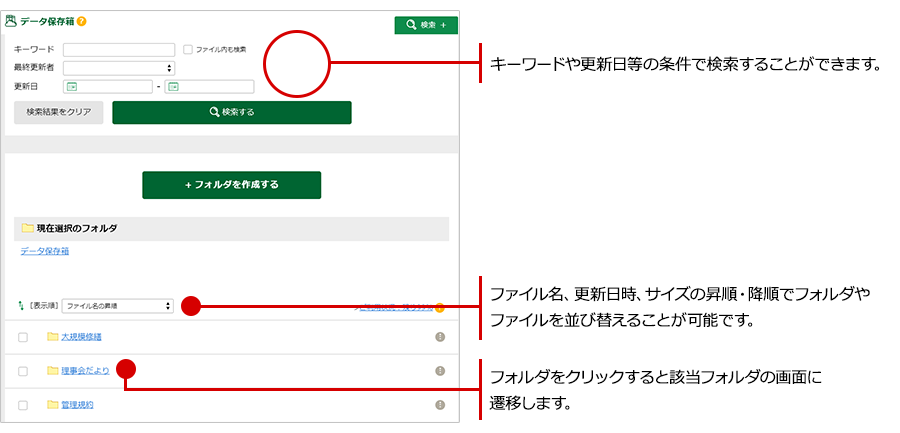This screenshot has width=900, height=433.
Task: Open the 最終更新者 dropdown
Action: [118, 68]
